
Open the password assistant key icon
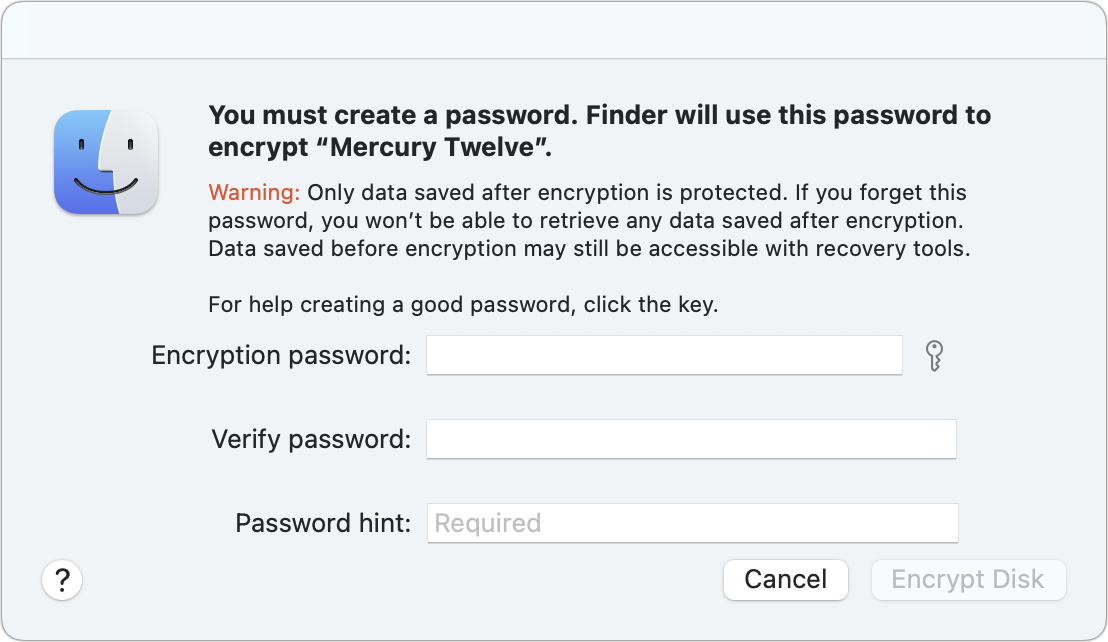pyautogui.click(x=934, y=355)
